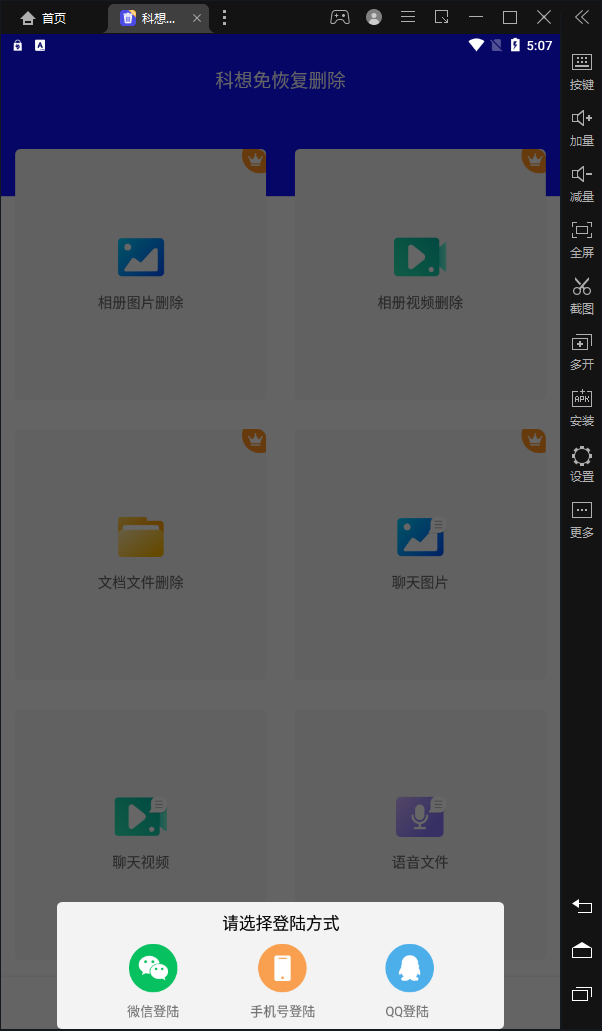Viewport: 602px width, 1031px height.
Task: Open 更多 more tools menu
Action: pyautogui.click(x=582, y=520)
